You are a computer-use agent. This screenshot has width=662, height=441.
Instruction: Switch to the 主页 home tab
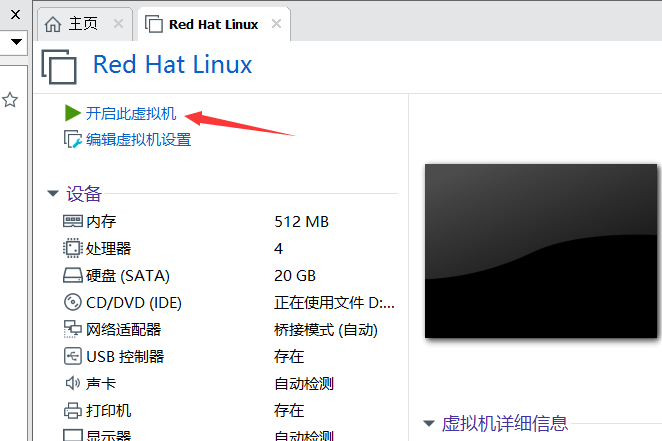click(84, 24)
